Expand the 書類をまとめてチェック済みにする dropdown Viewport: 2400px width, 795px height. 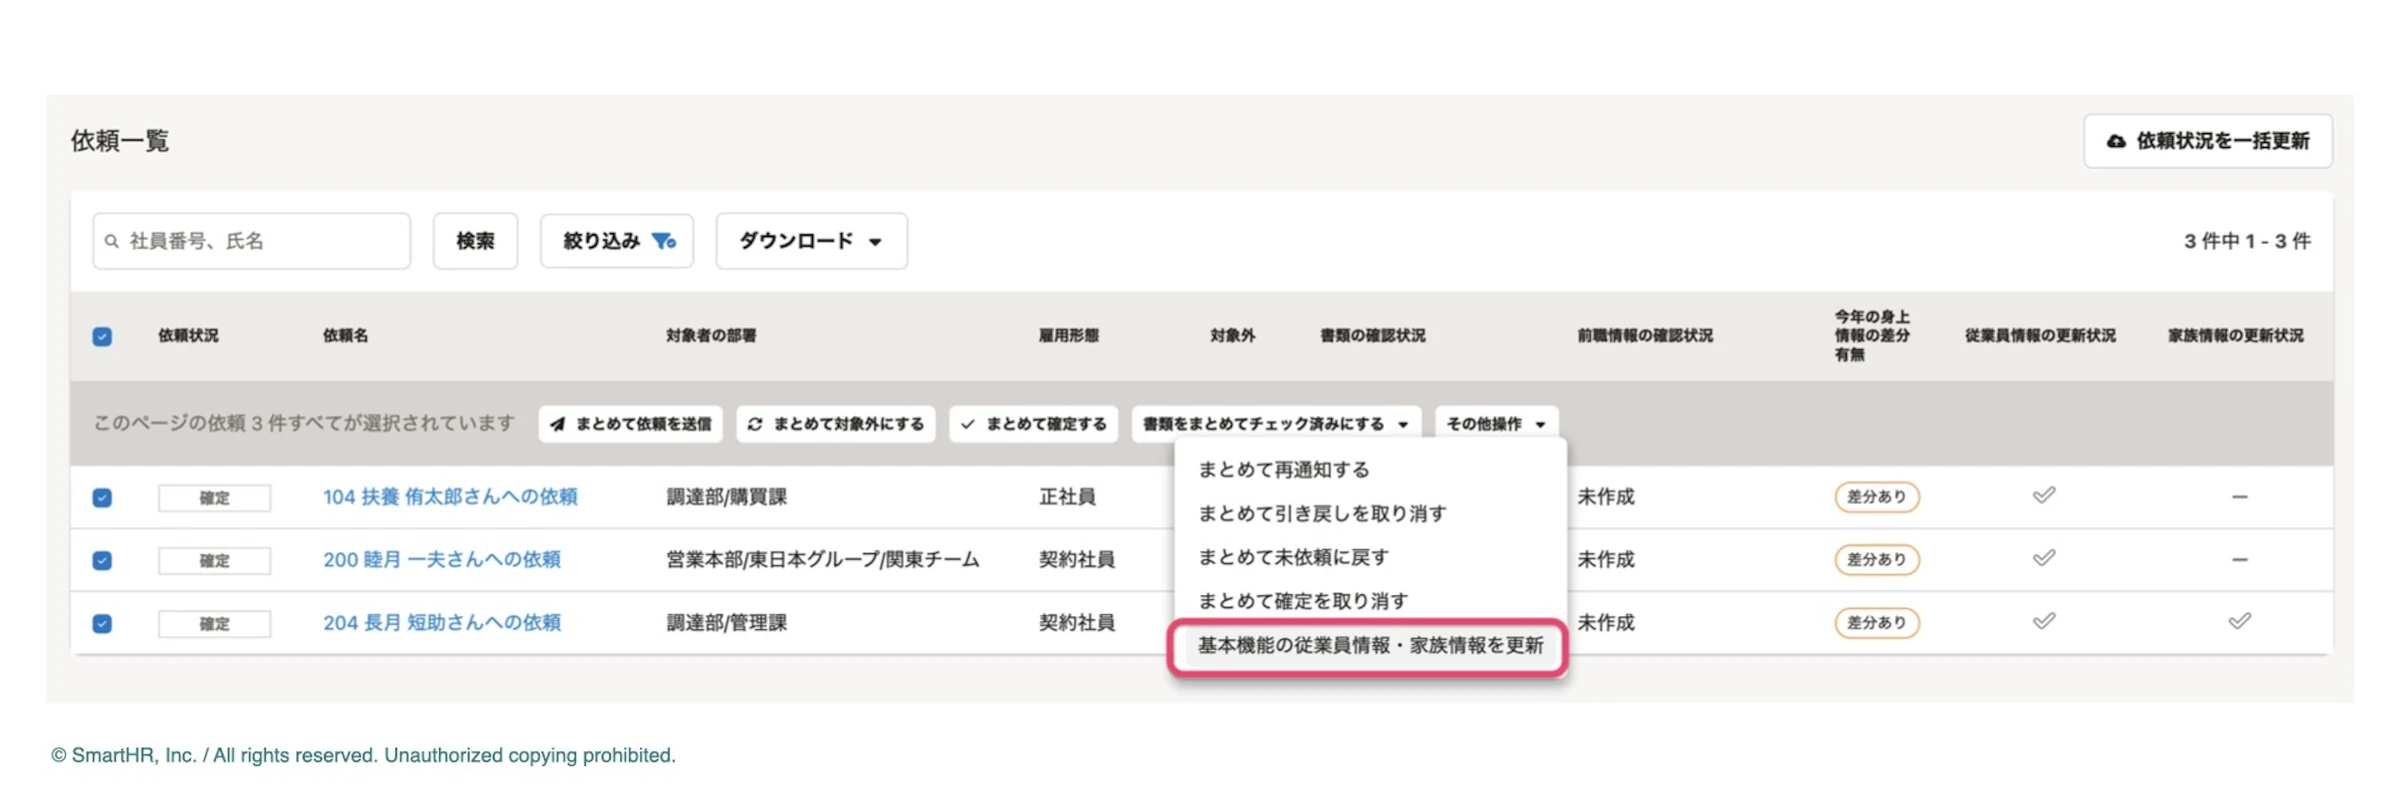click(x=1275, y=424)
